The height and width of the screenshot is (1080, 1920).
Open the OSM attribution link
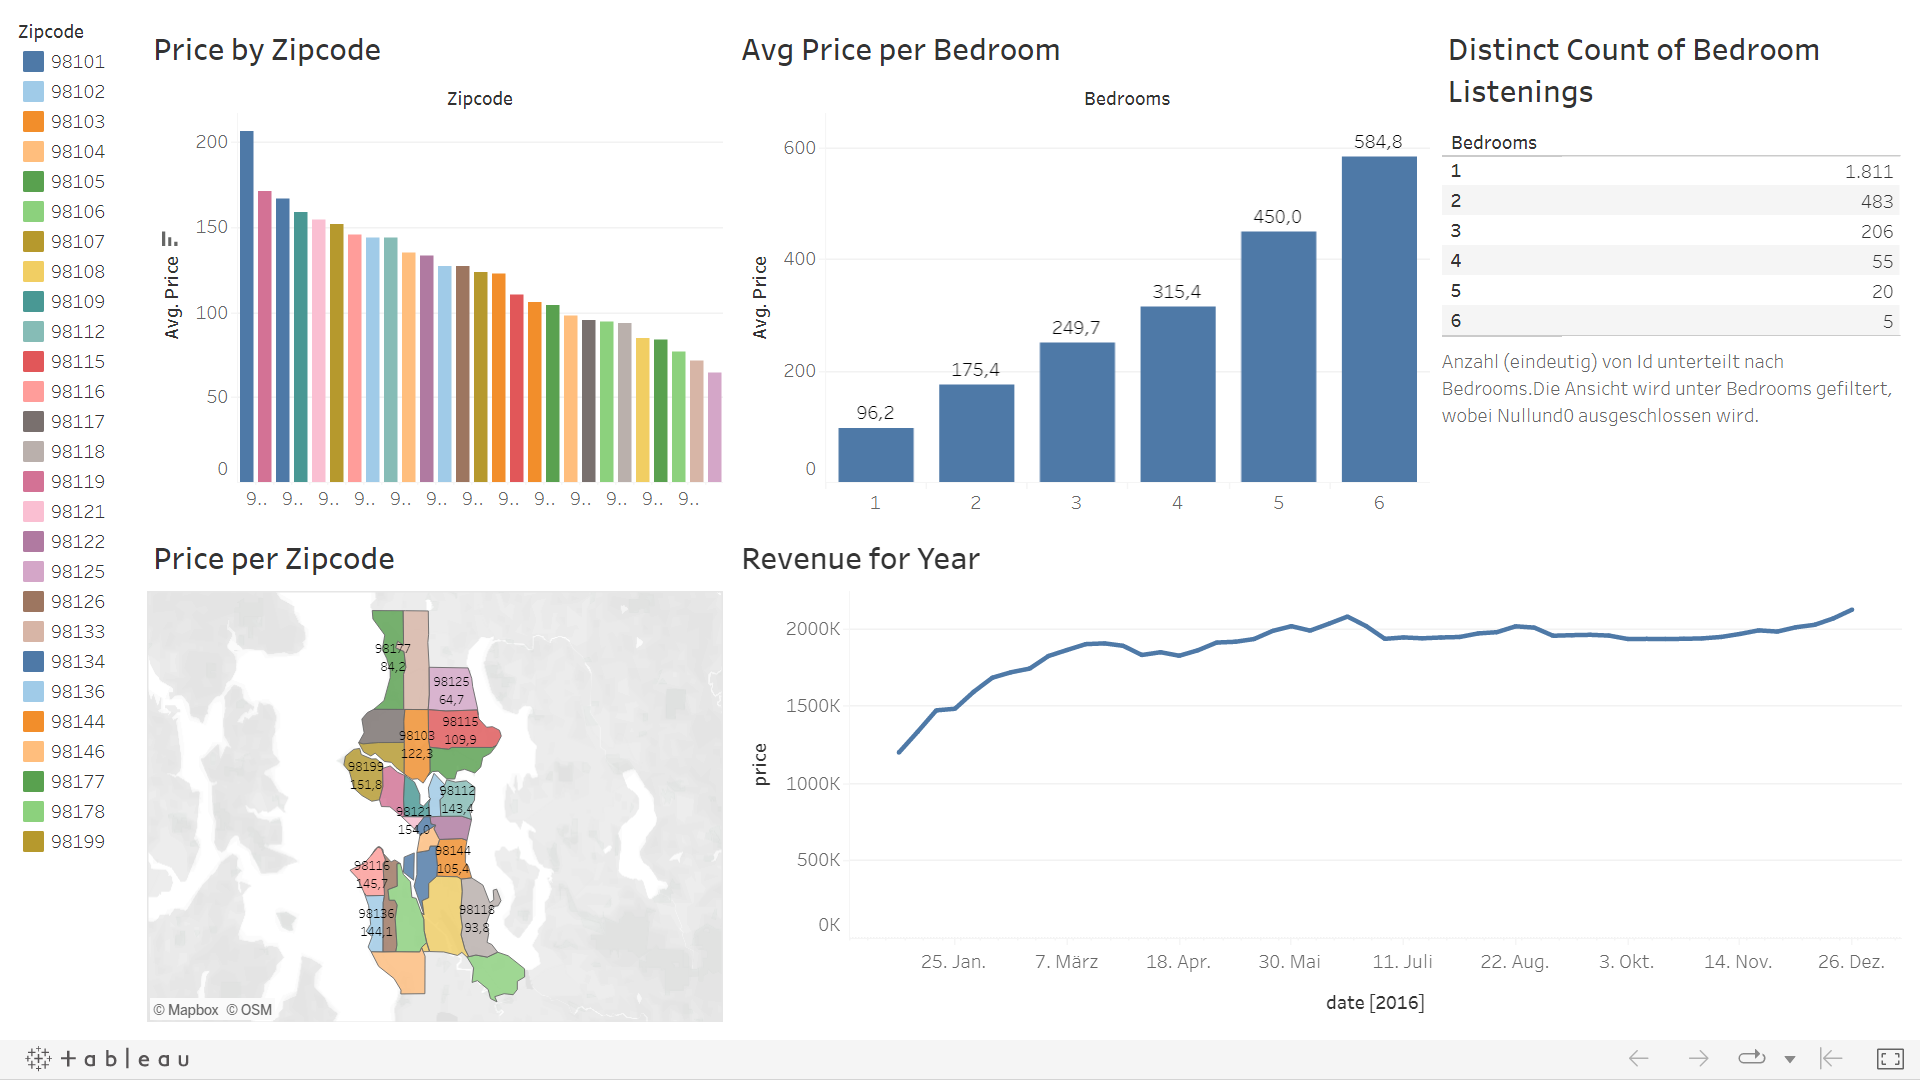249,1010
